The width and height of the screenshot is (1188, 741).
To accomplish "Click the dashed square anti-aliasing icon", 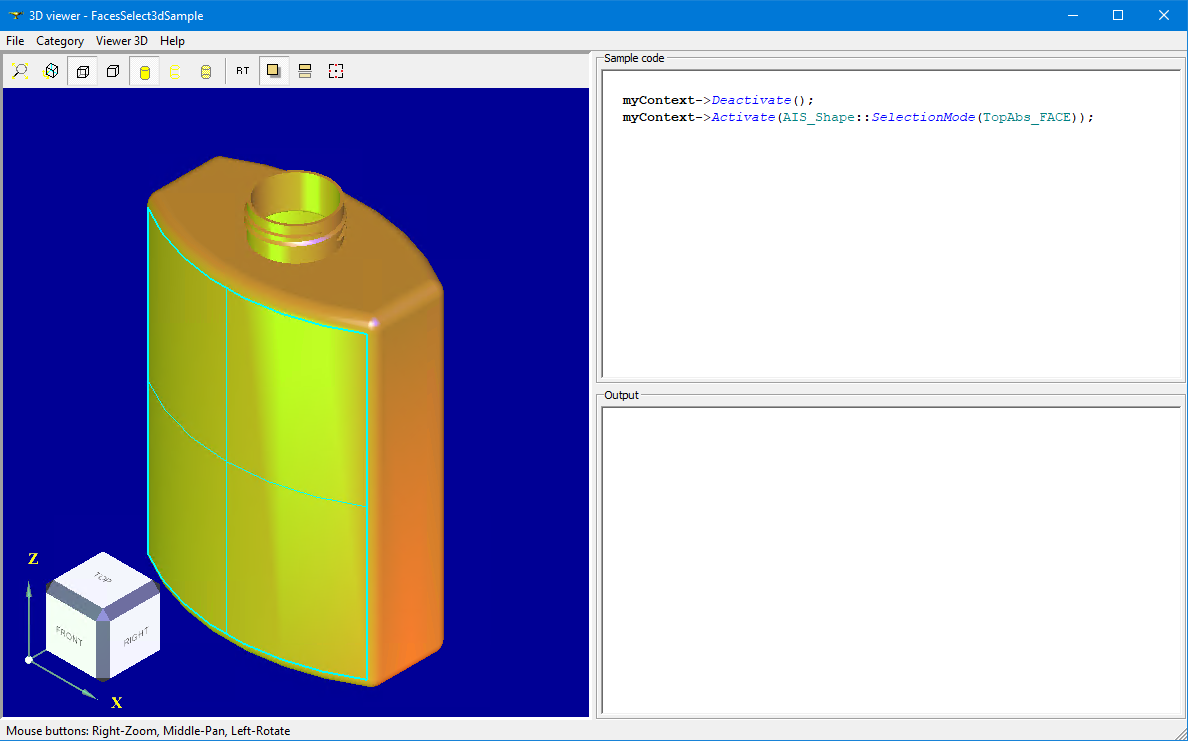I will pyautogui.click(x=336, y=71).
